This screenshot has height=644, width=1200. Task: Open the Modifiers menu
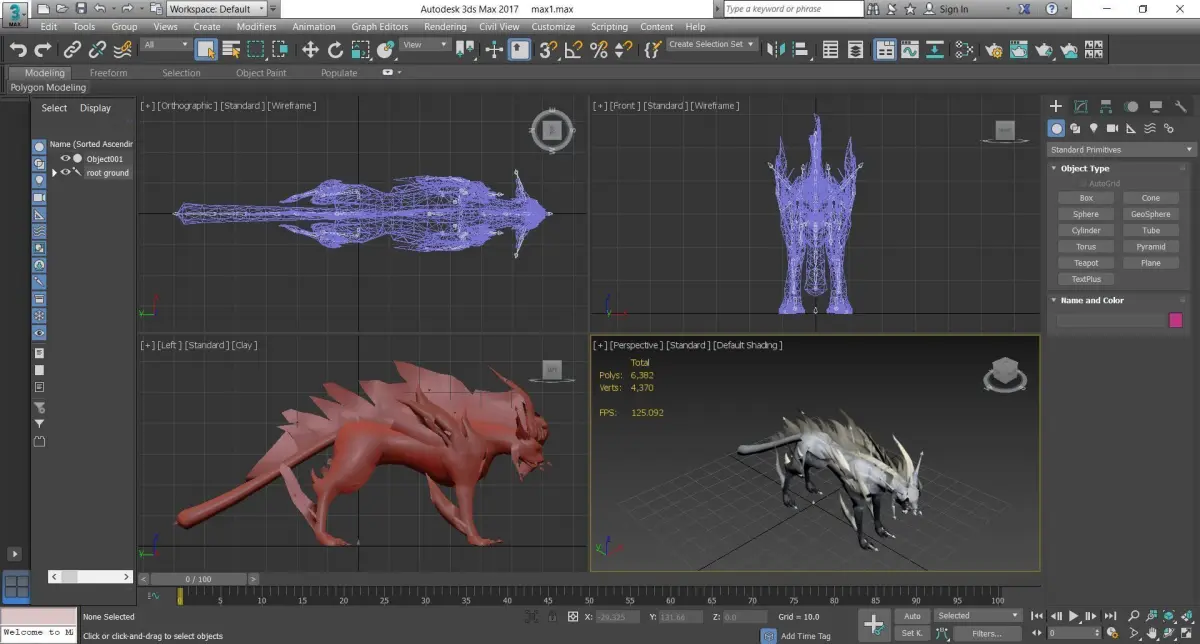[256, 27]
